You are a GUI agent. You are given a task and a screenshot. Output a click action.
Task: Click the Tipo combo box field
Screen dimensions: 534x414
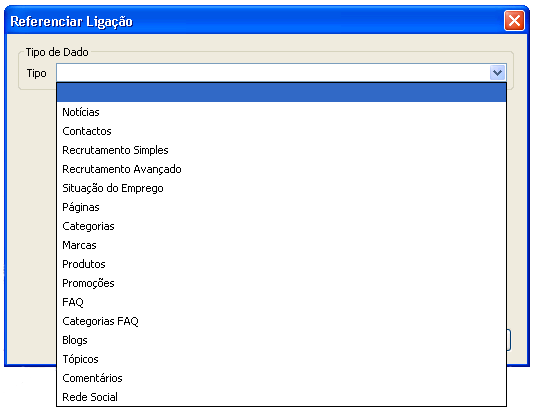273,73
